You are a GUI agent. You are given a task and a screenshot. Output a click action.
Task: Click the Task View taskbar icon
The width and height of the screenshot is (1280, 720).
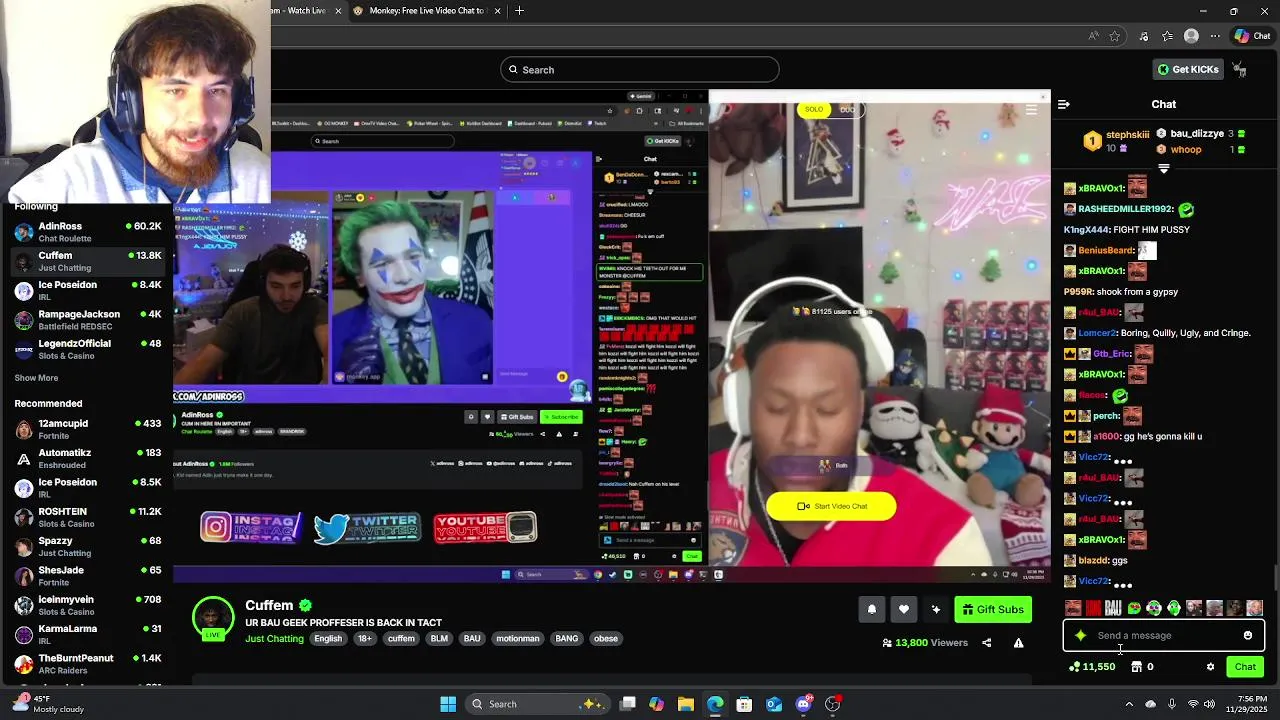coord(627,704)
